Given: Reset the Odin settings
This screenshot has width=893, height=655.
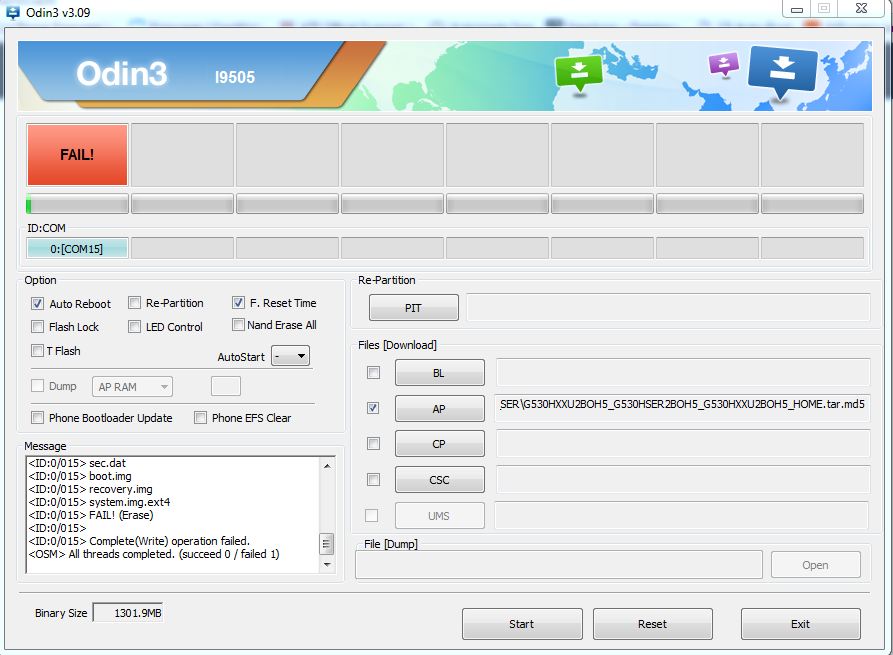Looking at the screenshot, I should point(653,624).
